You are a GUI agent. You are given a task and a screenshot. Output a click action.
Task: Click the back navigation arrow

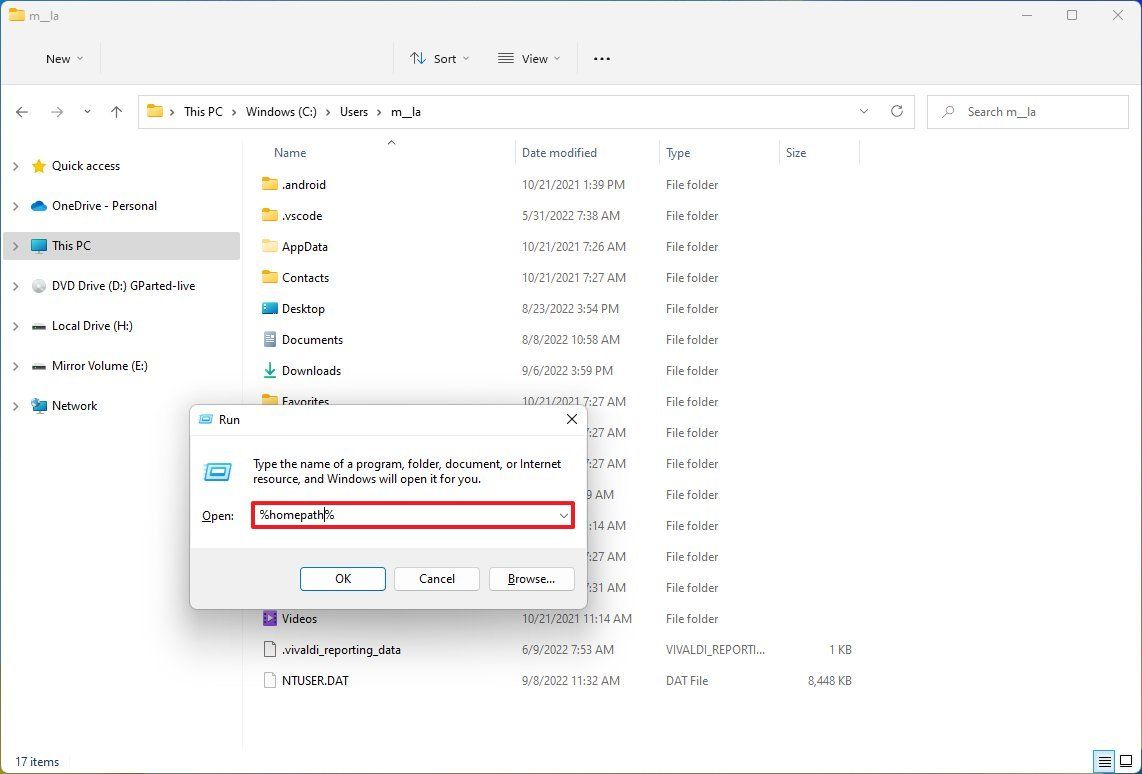coord(22,112)
